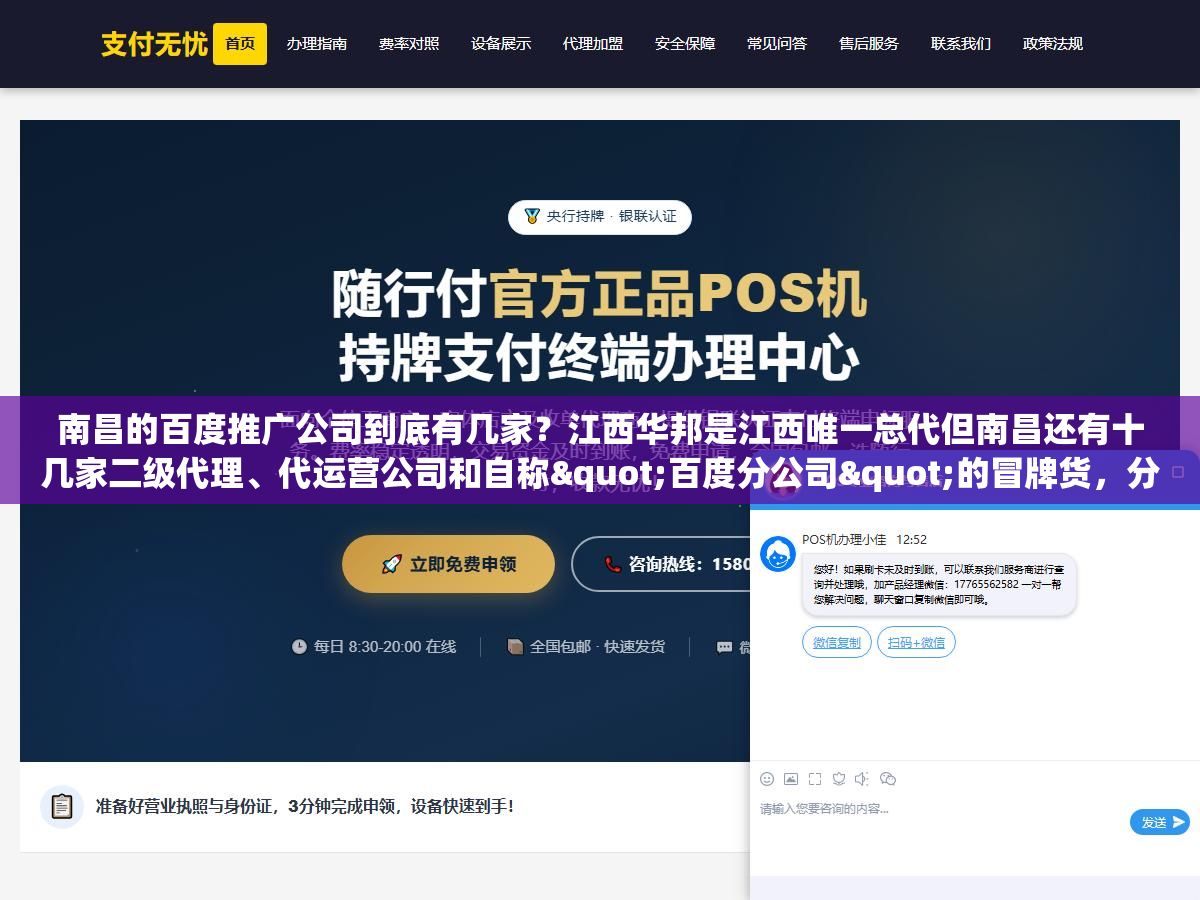Image resolution: width=1200 pixels, height=900 pixels.
Task: Click the clipboard icon near 准备好营业执照
Action: pos(62,806)
